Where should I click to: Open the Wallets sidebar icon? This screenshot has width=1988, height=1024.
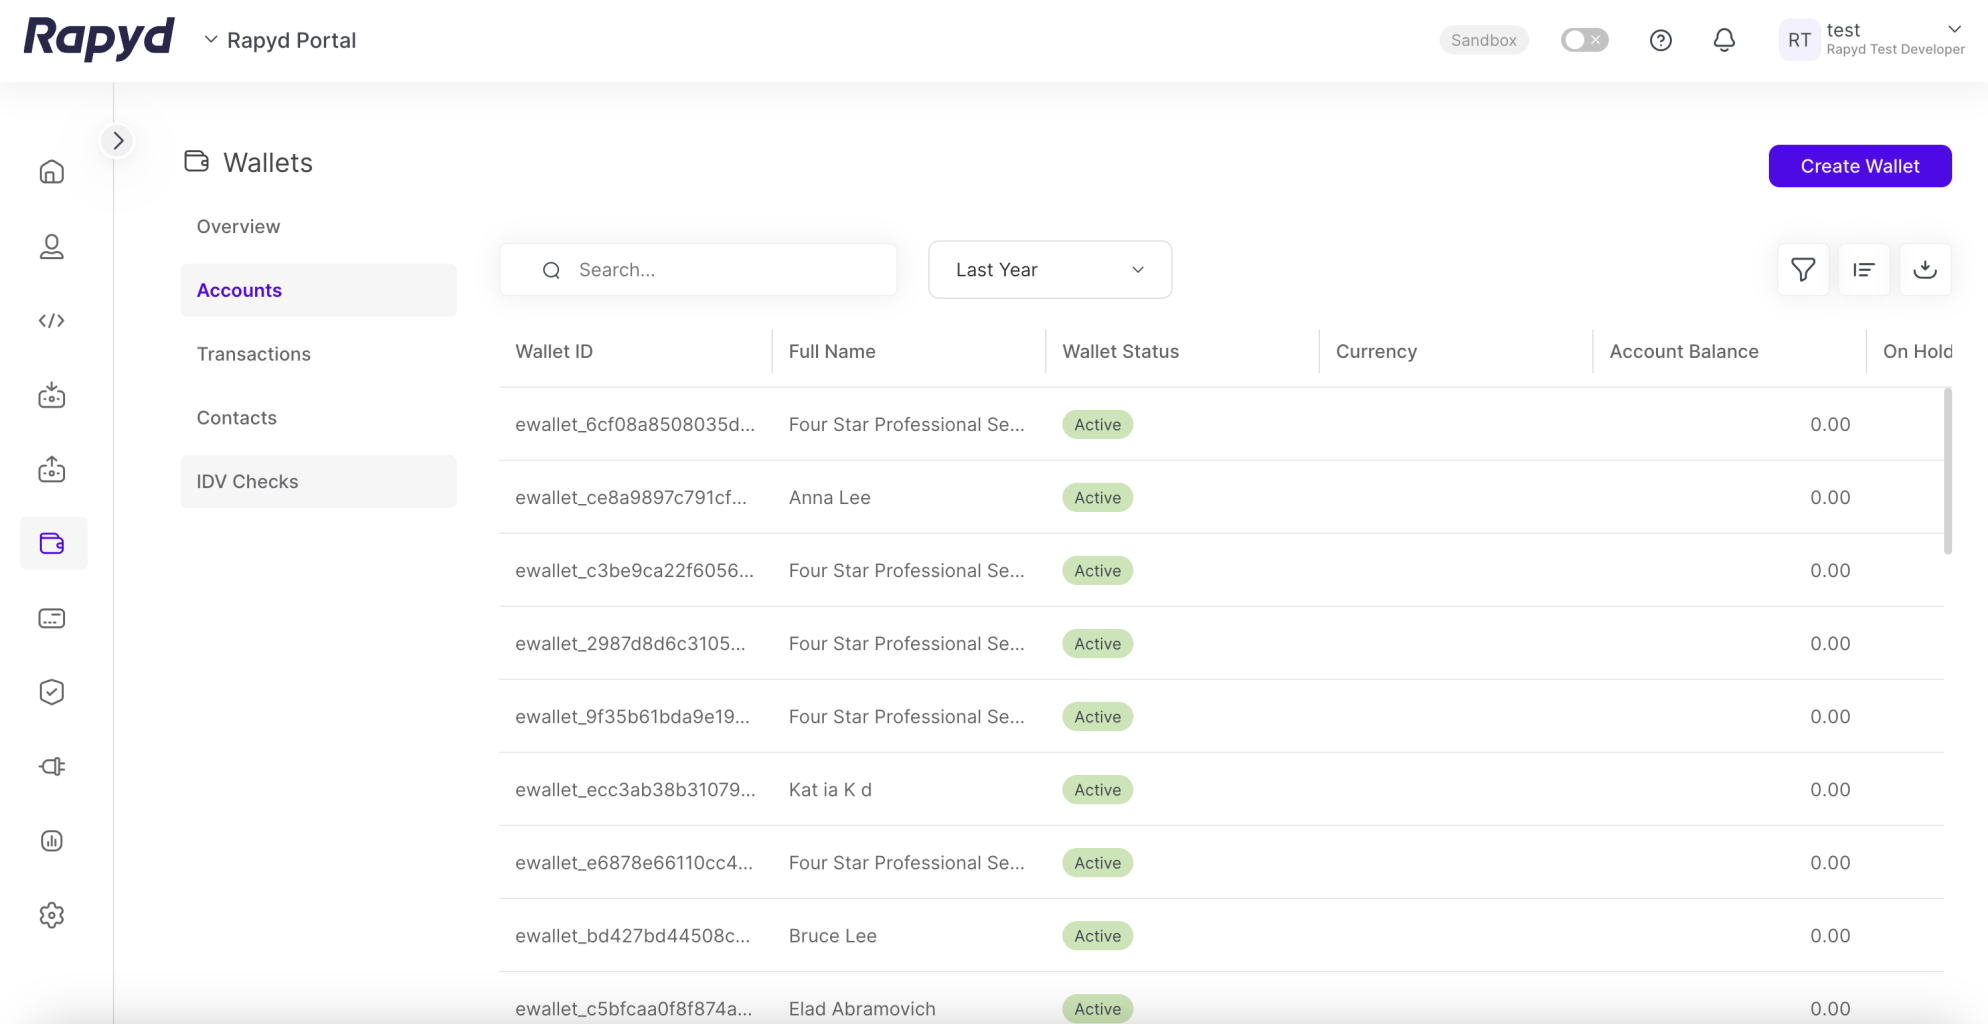click(52, 543)
